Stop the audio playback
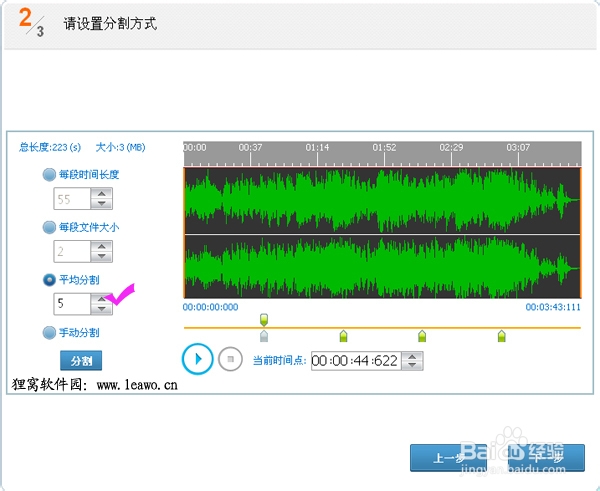This screenshot has height=491, width=600. point(230,359)
